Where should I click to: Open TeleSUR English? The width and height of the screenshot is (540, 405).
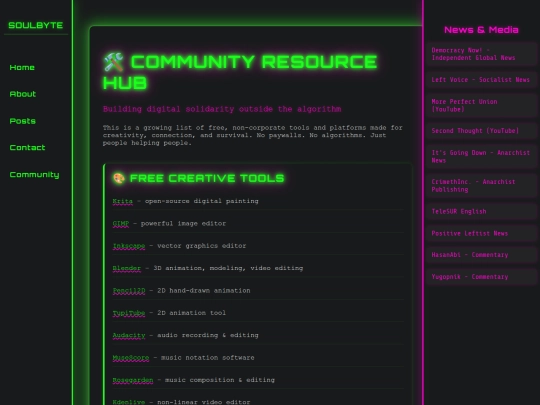point(481,211)
